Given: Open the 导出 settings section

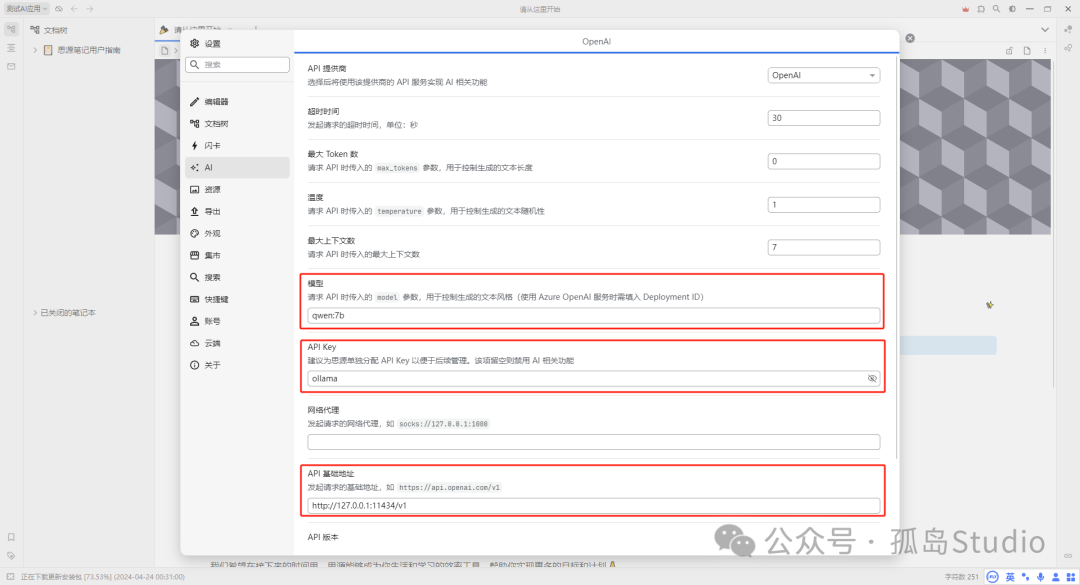Looking at the screenshot, I should tap(237, 212).
